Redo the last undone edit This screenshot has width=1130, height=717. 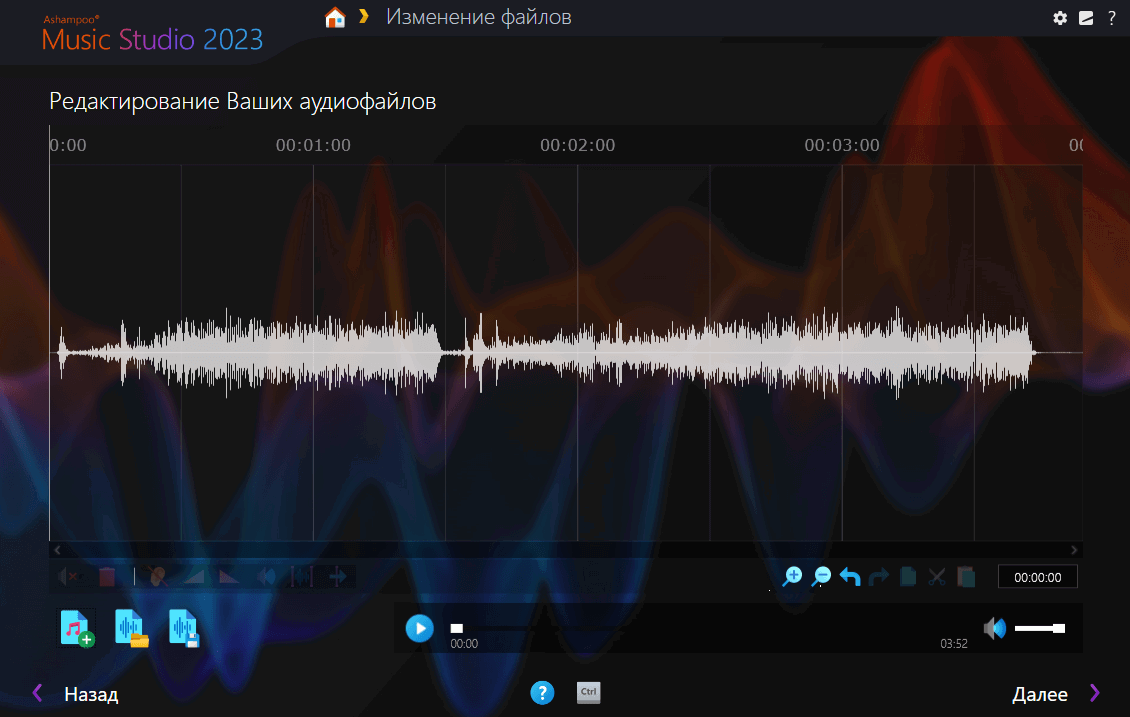pyautogui.click(x=879, y=577)
